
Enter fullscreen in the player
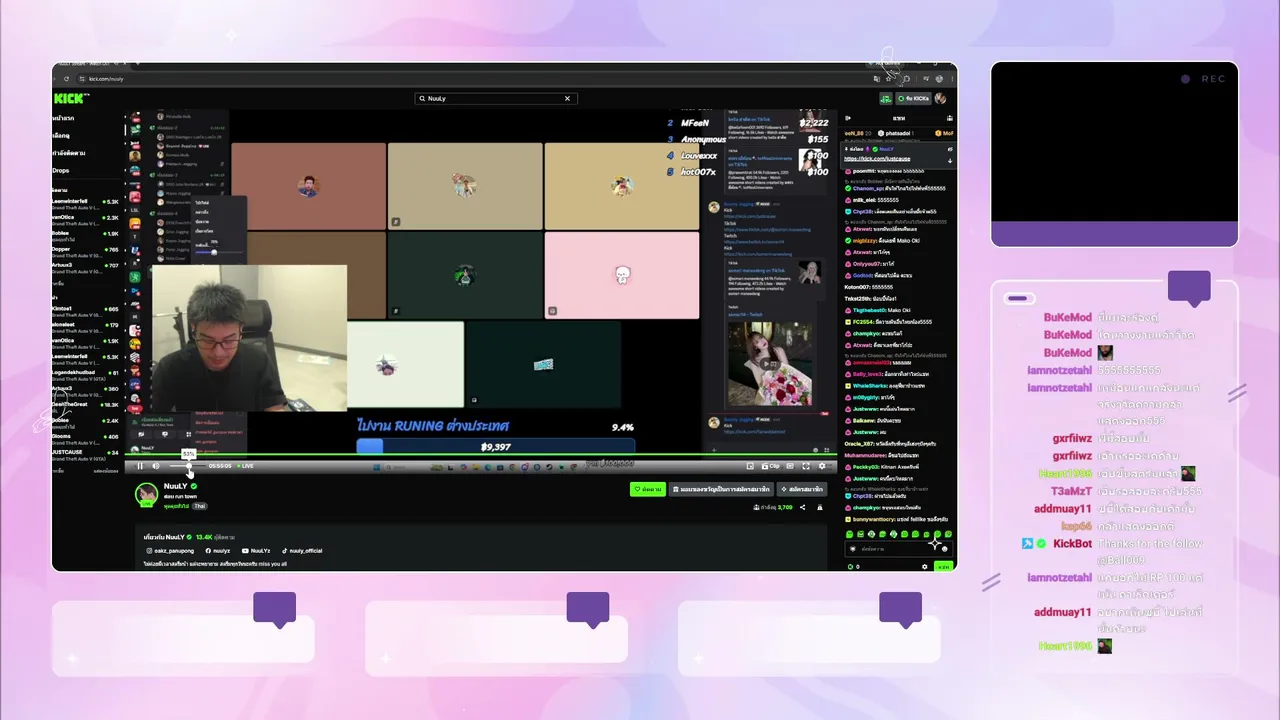806,466
